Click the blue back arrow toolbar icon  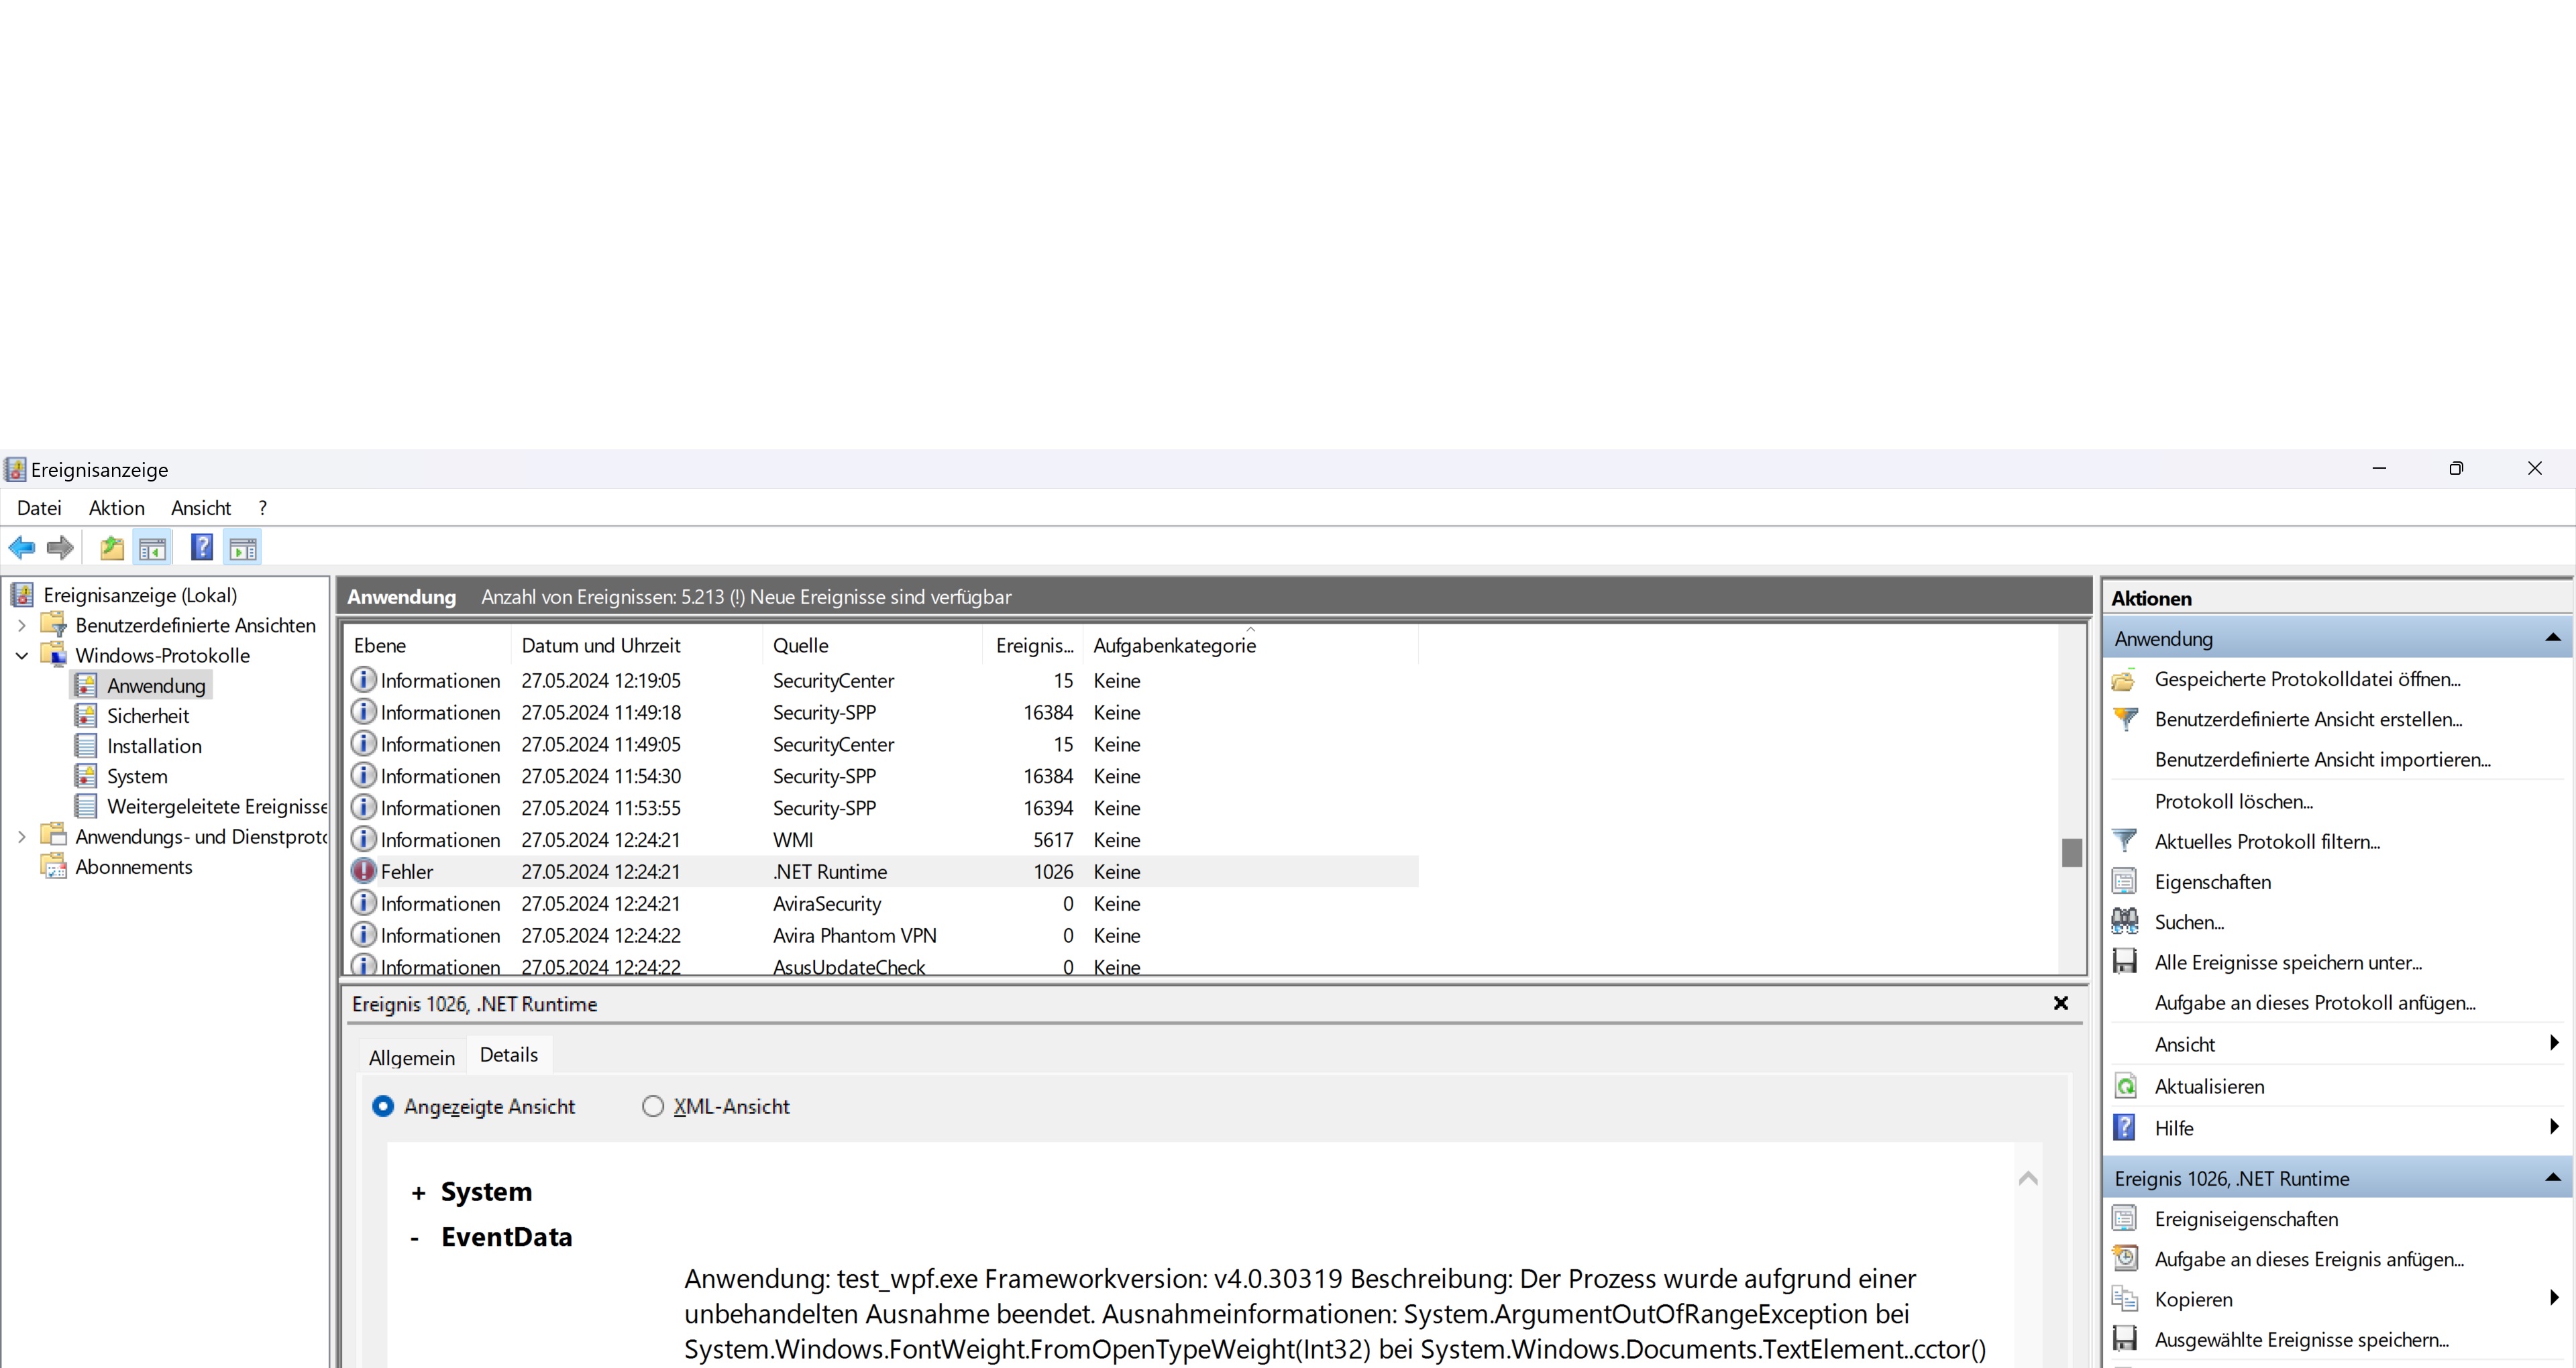tap(22, 547)
